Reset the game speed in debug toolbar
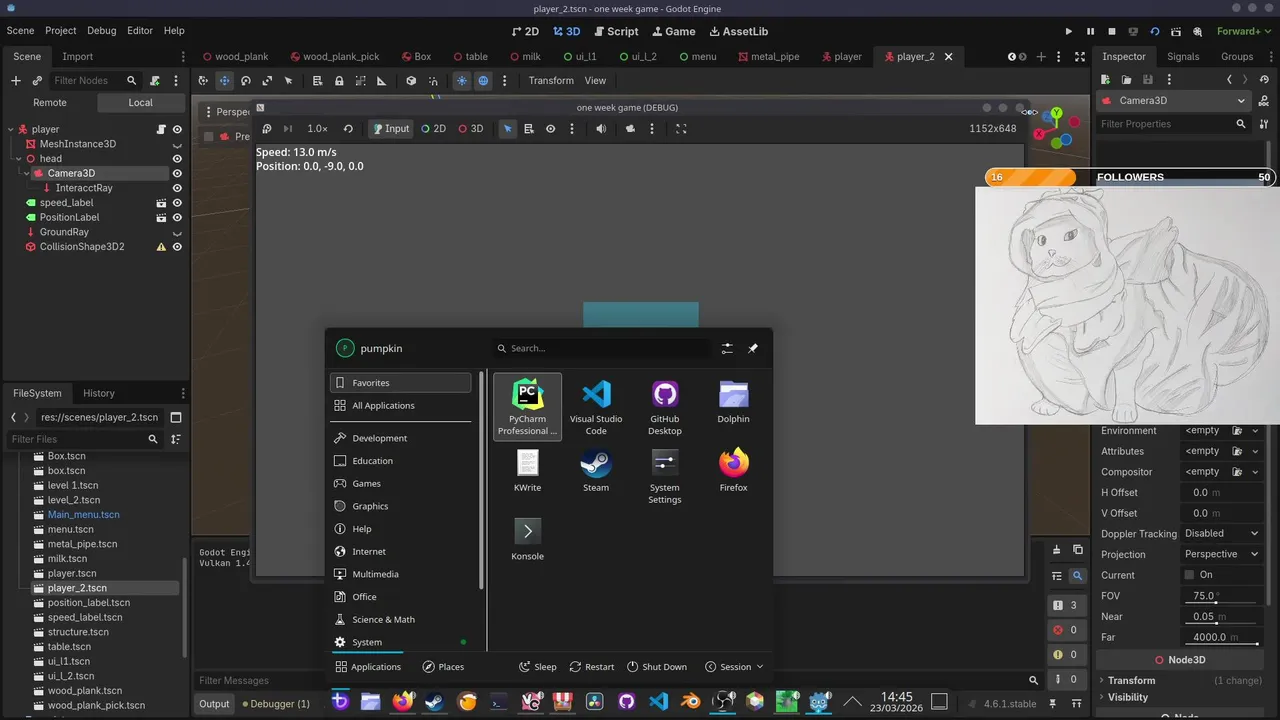Image resolution: width=1280 pixels, height=720 pixels. (348, 128)
